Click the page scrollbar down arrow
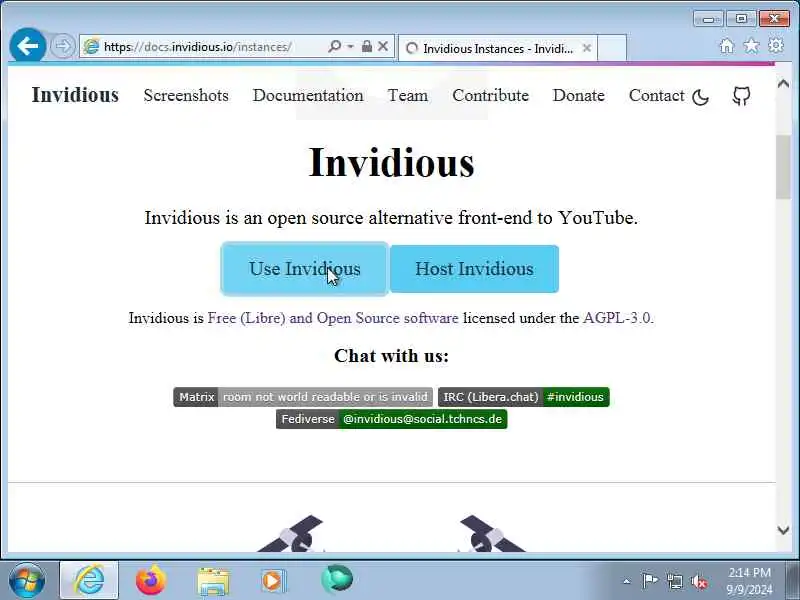The image size is (800, 600). (784, 531)
